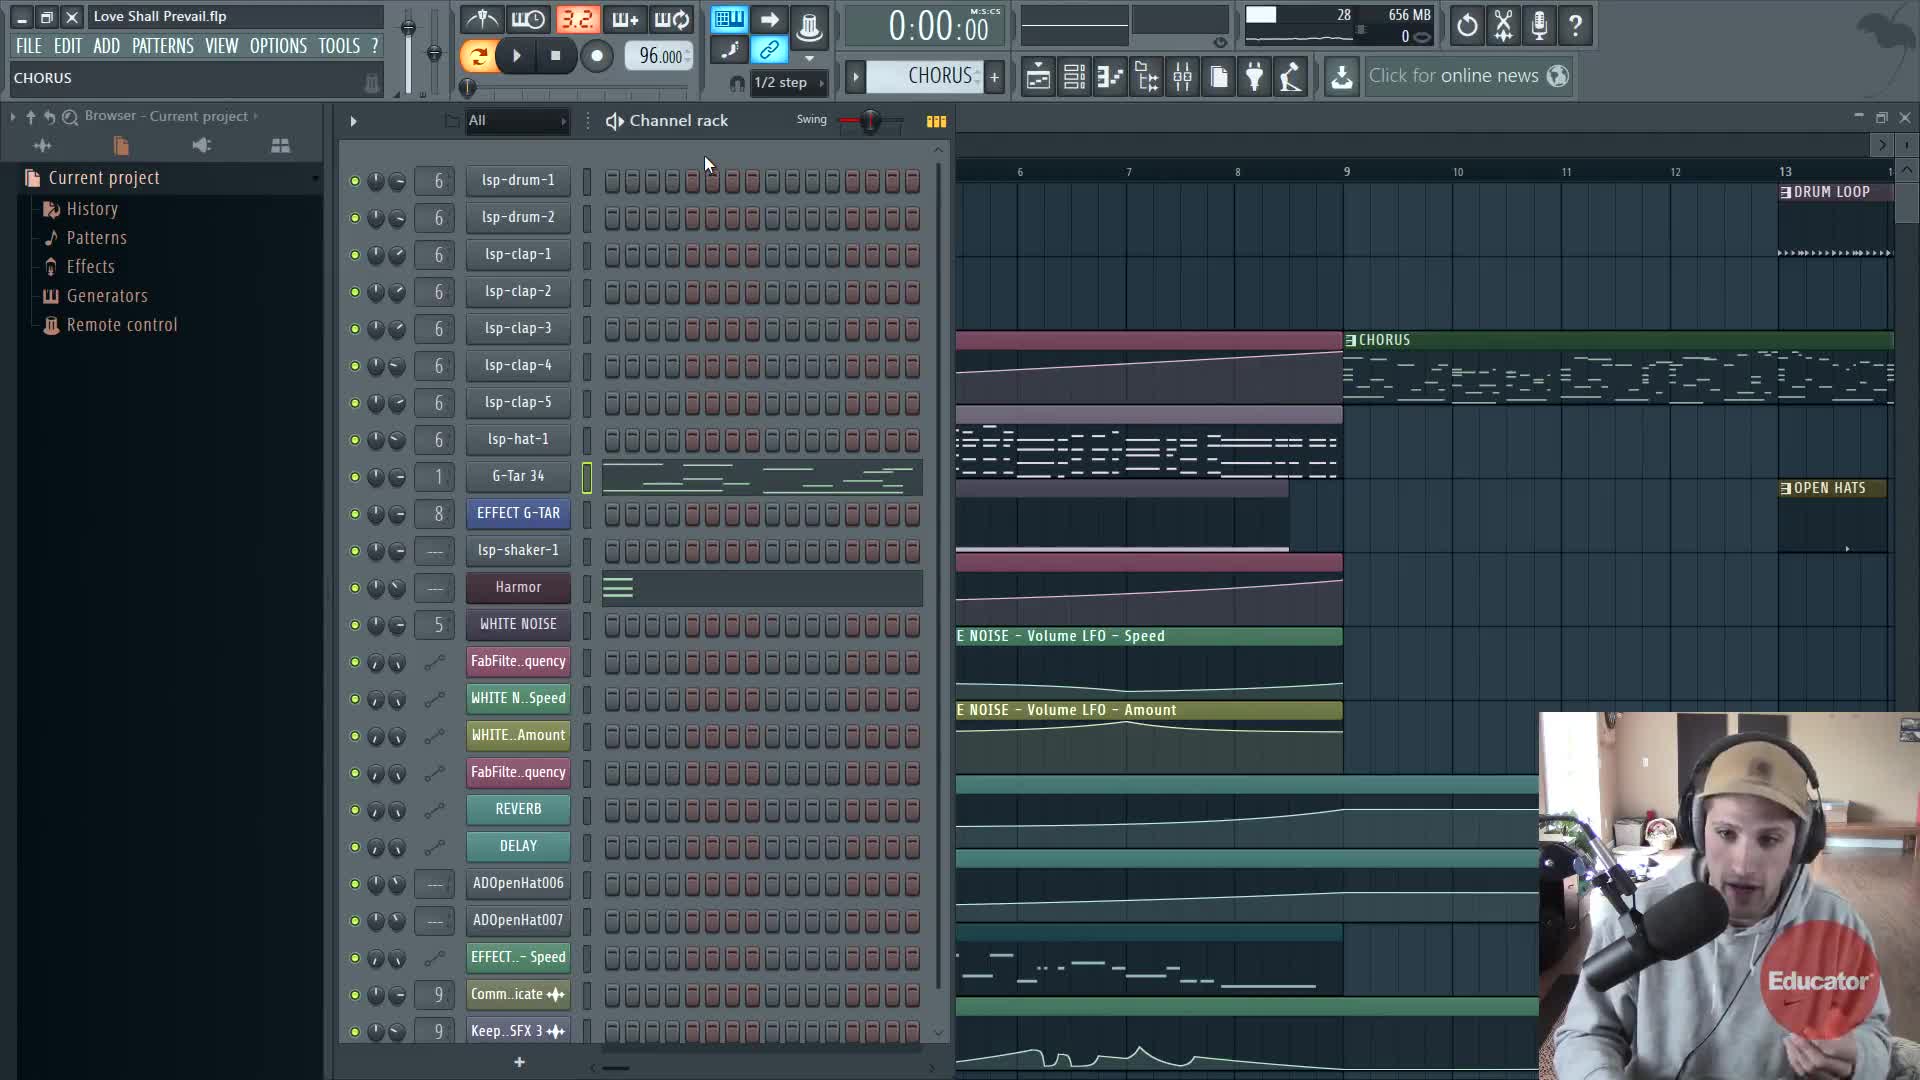
Task: Open the Mixer window icon
Action: 1183,77
